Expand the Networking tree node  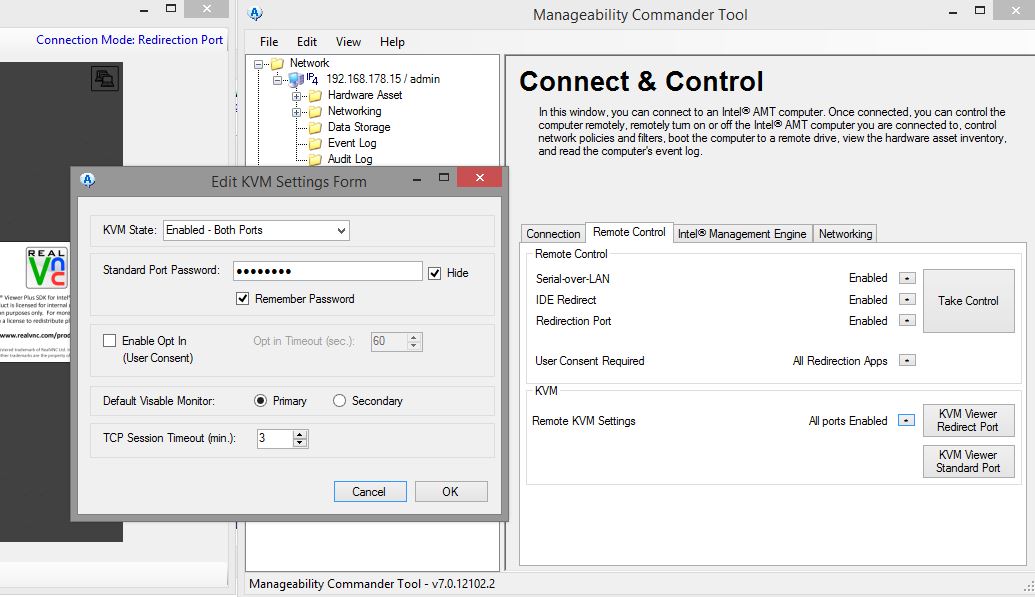click(x=296, y=112)
